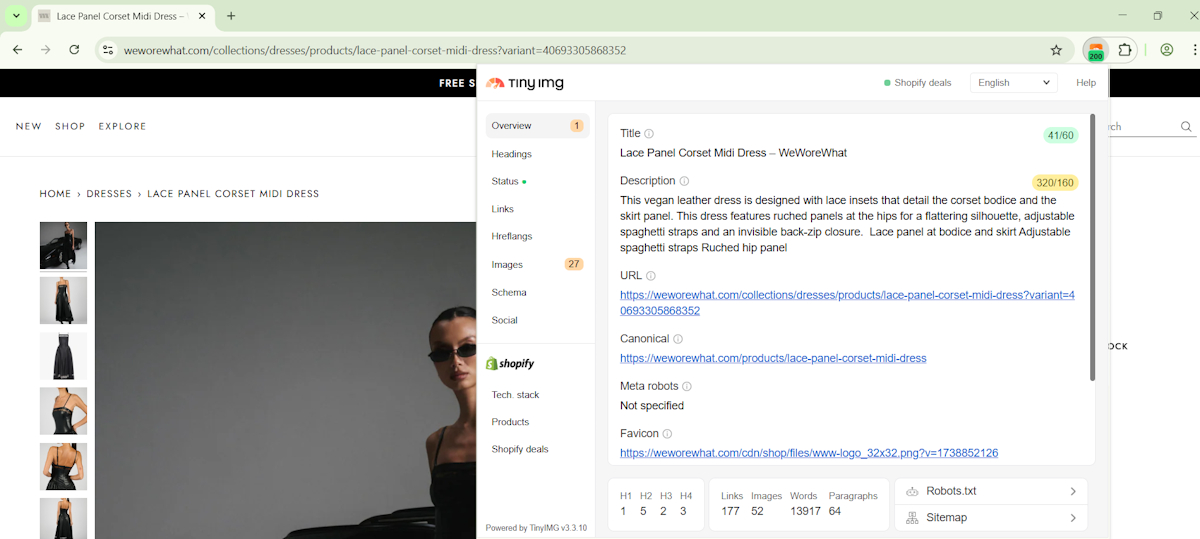
Task: Show info icon beside Canonical label
Action: coord(678,339)
